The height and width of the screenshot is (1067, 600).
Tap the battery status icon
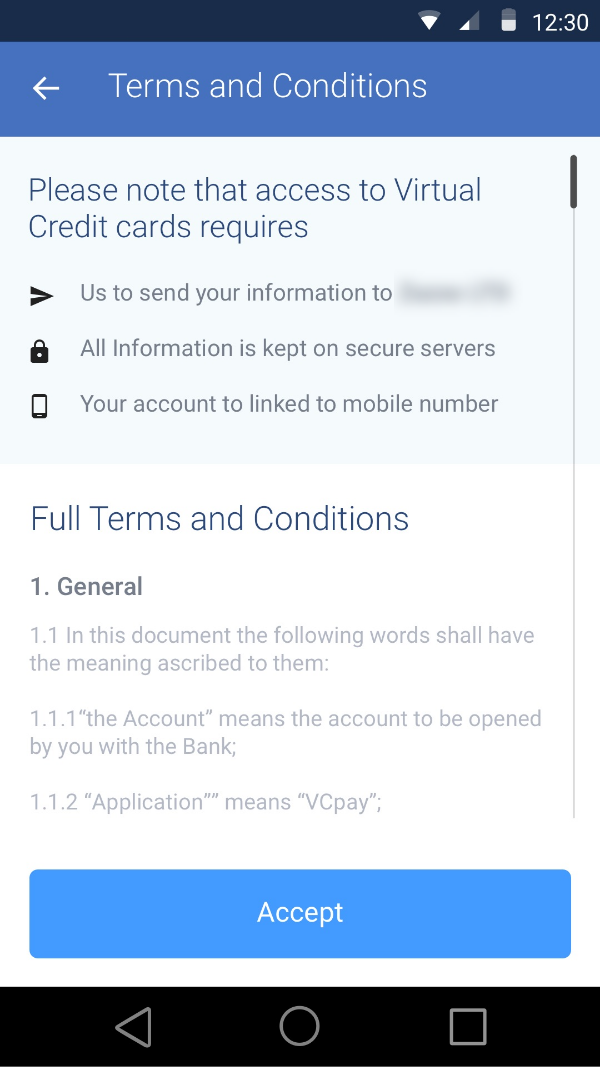click(x=508, y=21)
